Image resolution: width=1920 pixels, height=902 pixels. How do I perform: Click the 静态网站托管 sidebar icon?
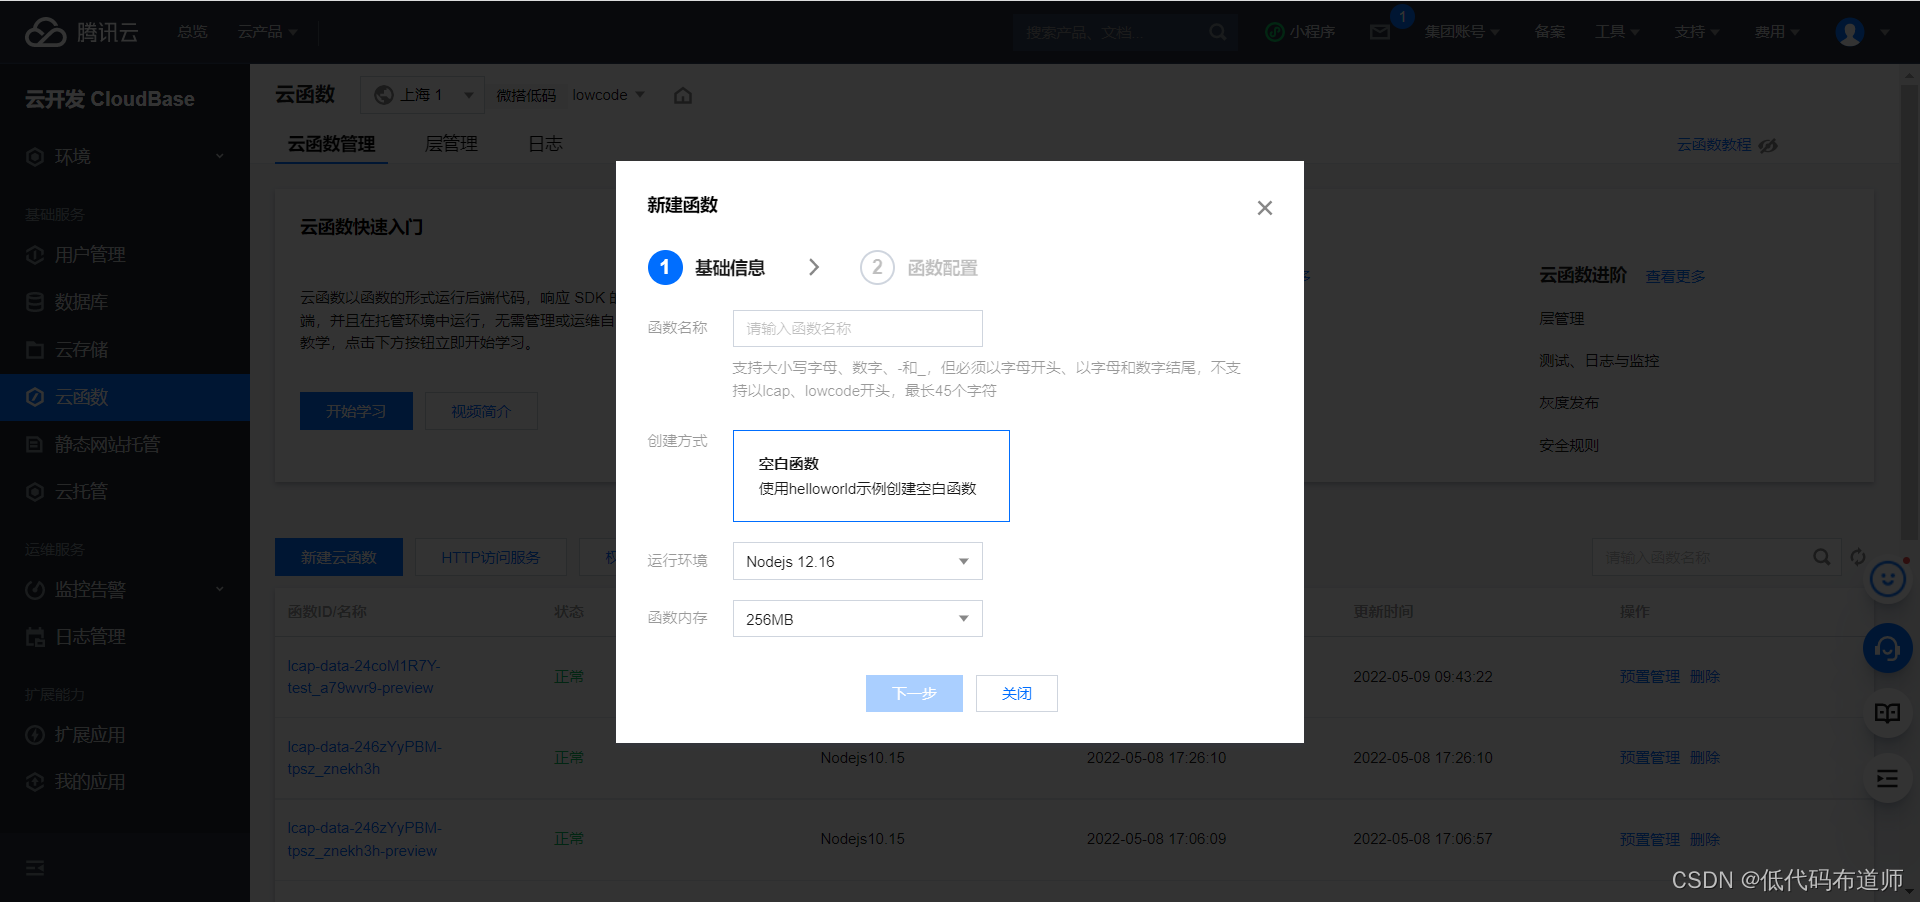click(35, 444)
